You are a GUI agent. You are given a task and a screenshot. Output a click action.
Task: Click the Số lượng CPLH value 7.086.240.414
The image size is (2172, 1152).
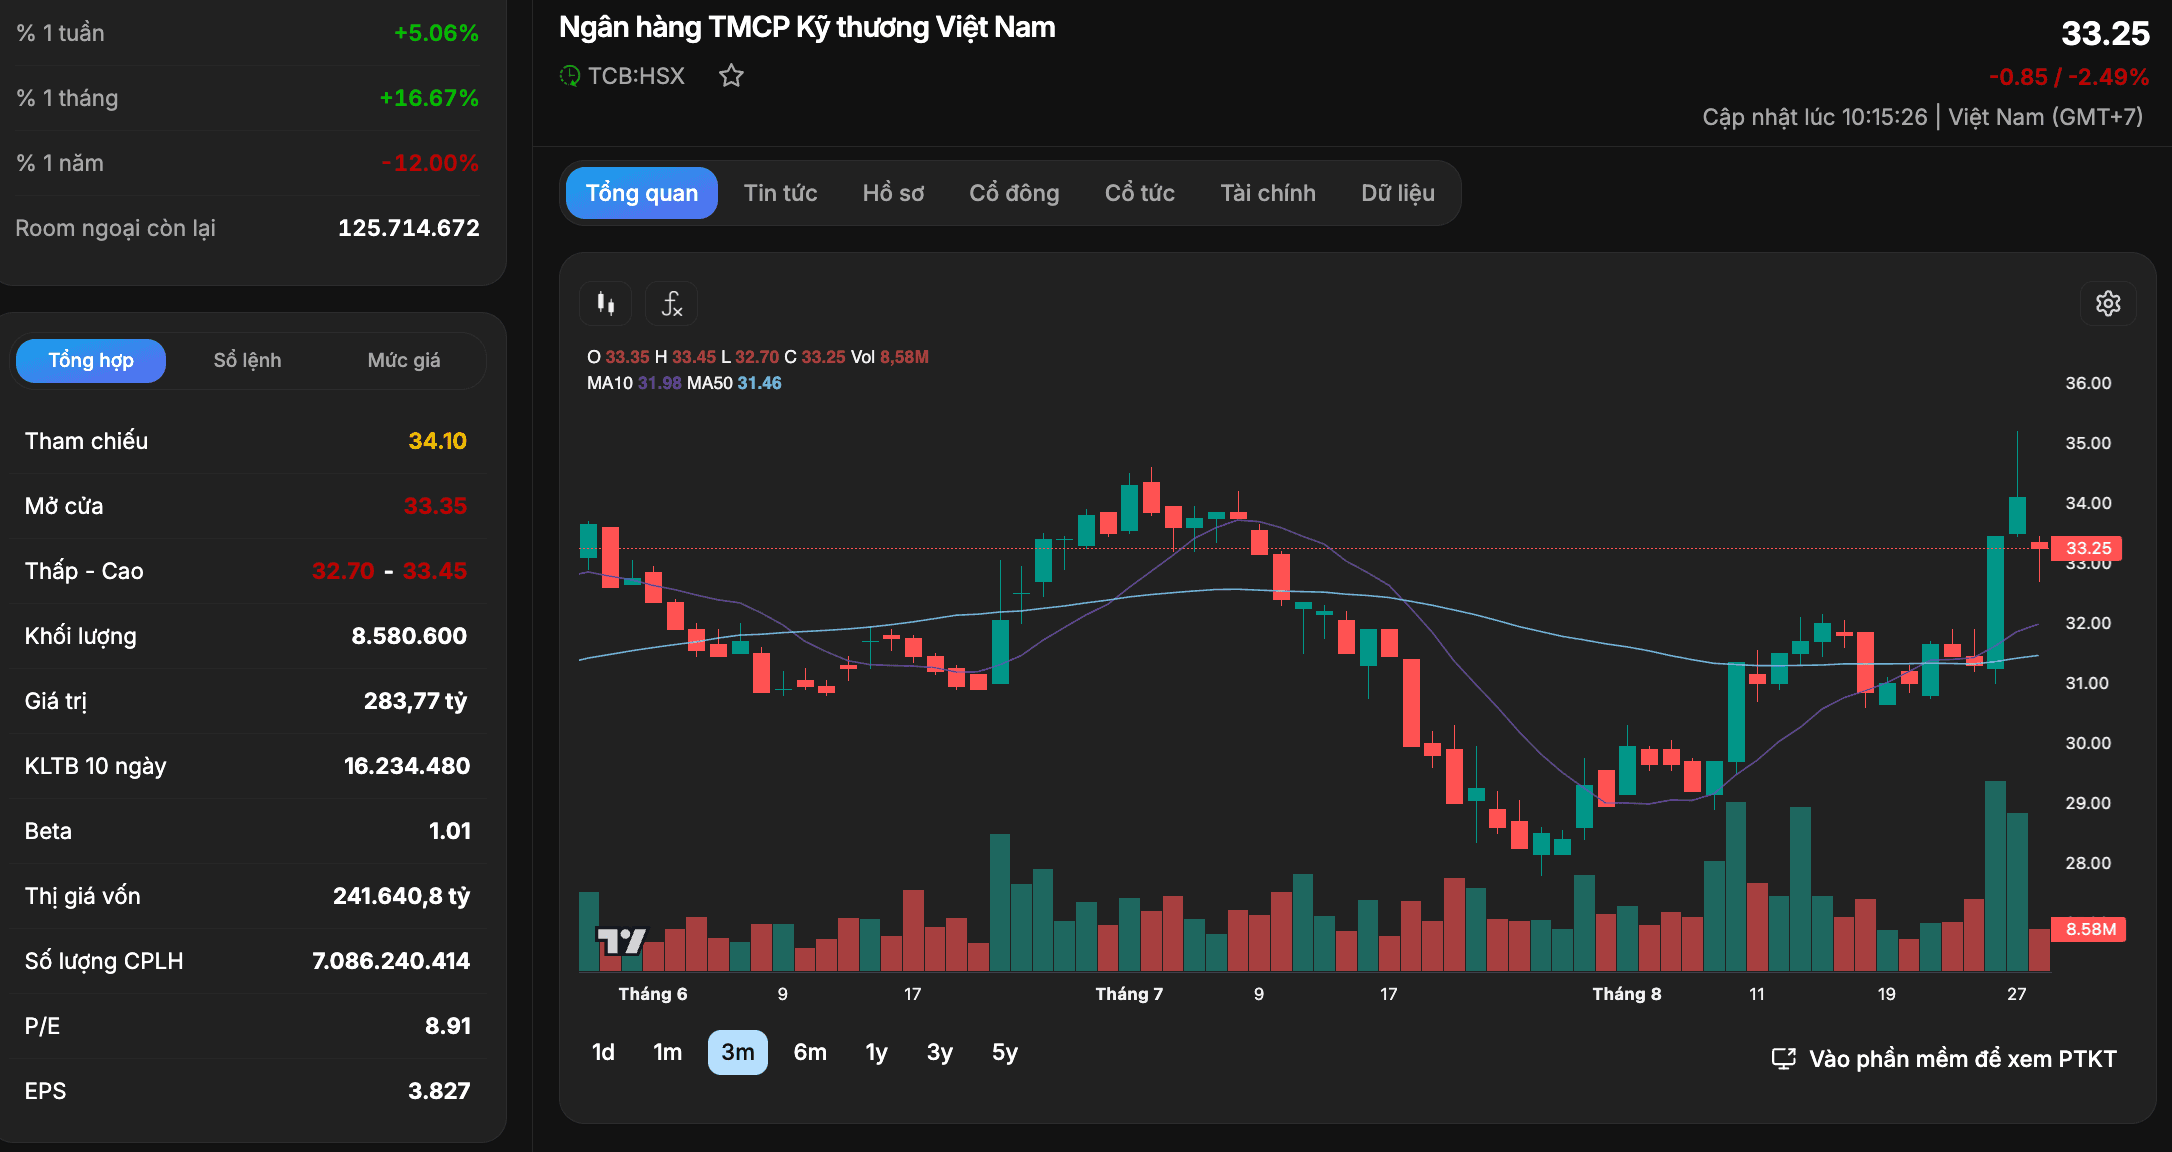point(391,961)
